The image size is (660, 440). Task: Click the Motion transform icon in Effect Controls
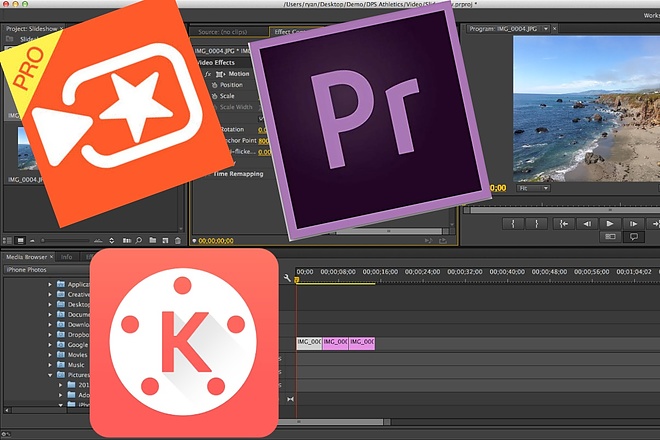tap(220, 74)
